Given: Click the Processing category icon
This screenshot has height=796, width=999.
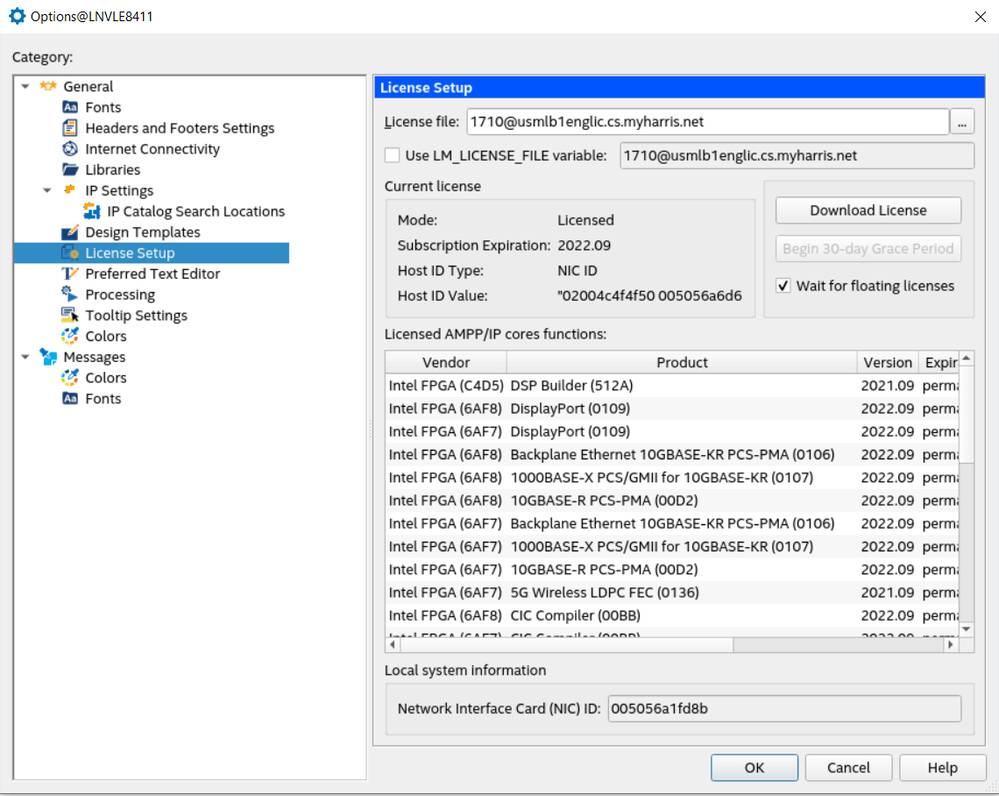Looking at the screenshot, I should 70,295.
